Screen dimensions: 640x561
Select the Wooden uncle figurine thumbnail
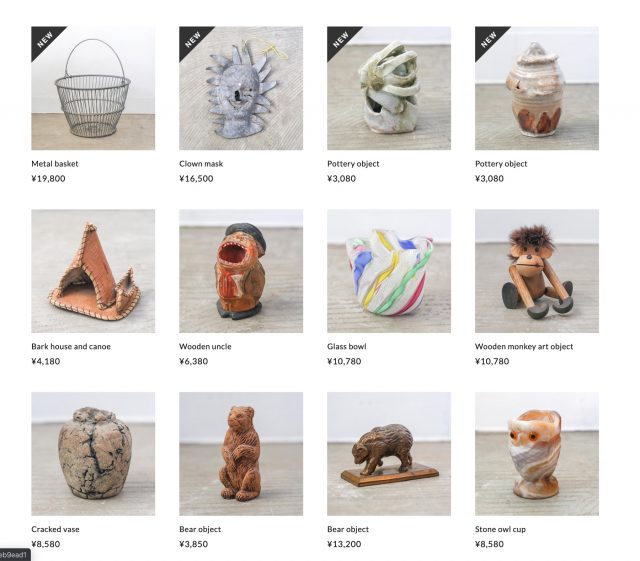241,271
